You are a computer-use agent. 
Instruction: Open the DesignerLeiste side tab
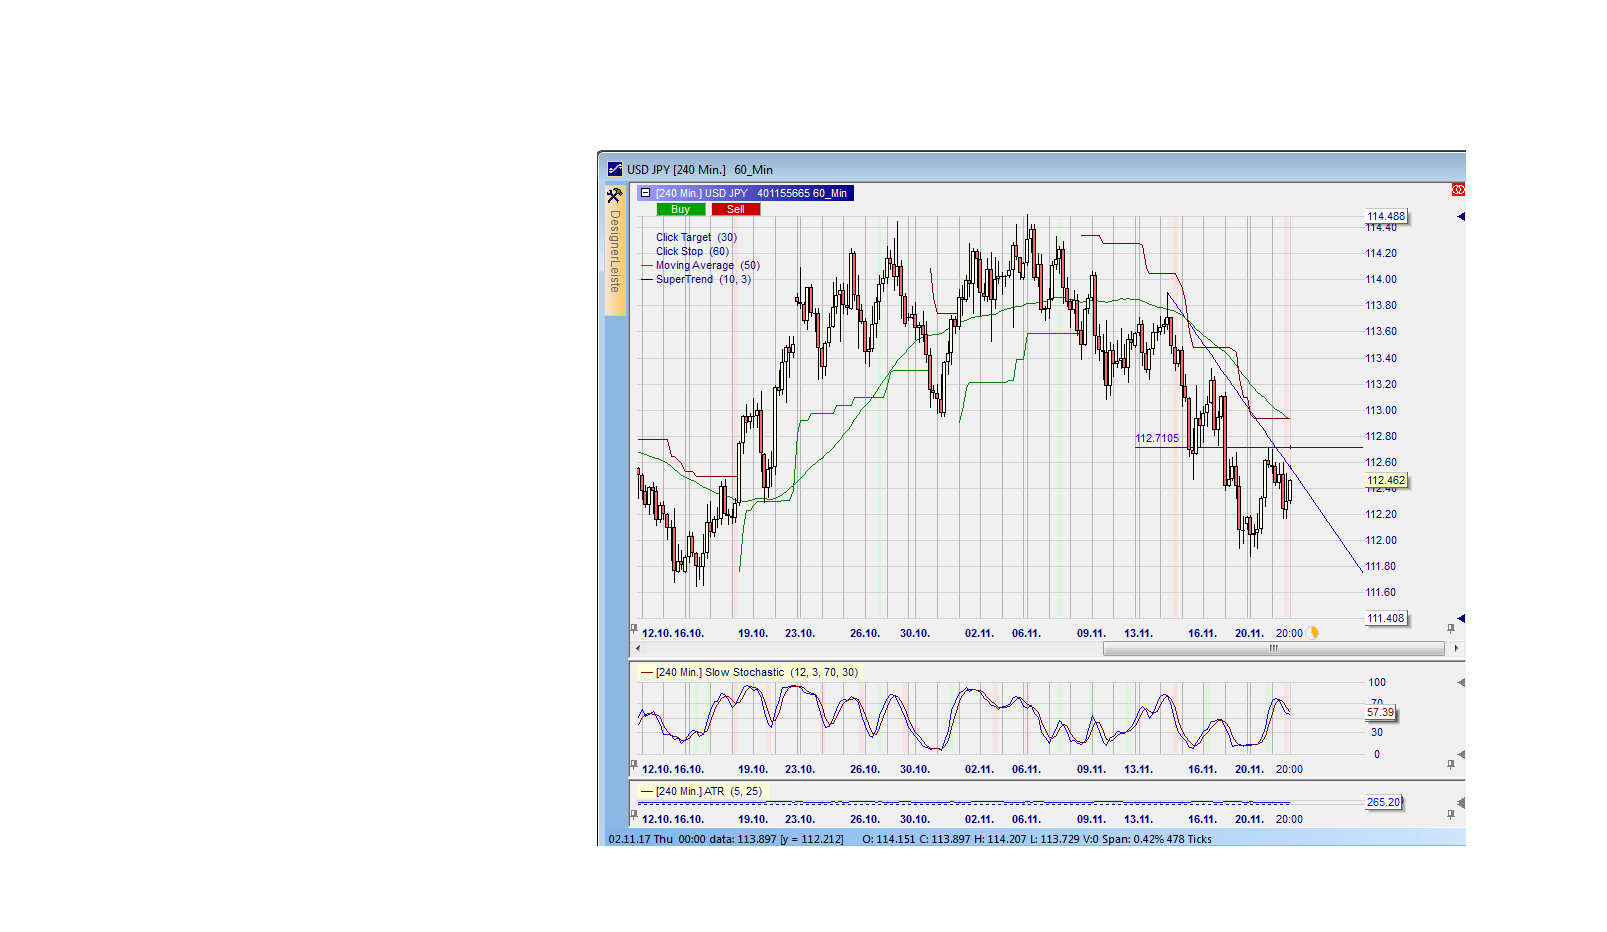click(615, 251)
